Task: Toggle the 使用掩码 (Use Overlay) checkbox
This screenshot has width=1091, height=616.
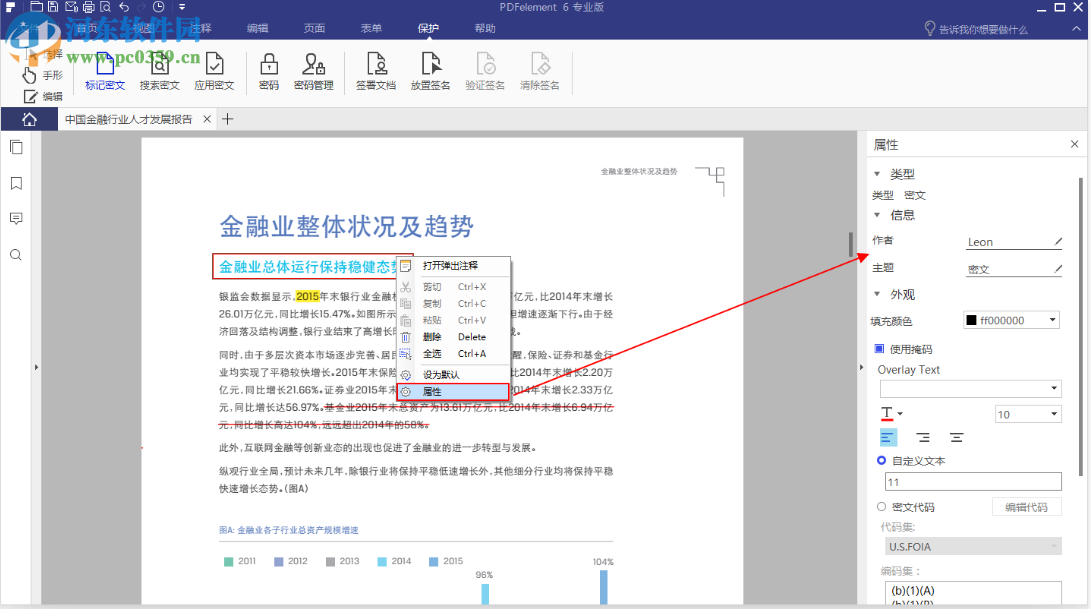Action: coord(877,347)
